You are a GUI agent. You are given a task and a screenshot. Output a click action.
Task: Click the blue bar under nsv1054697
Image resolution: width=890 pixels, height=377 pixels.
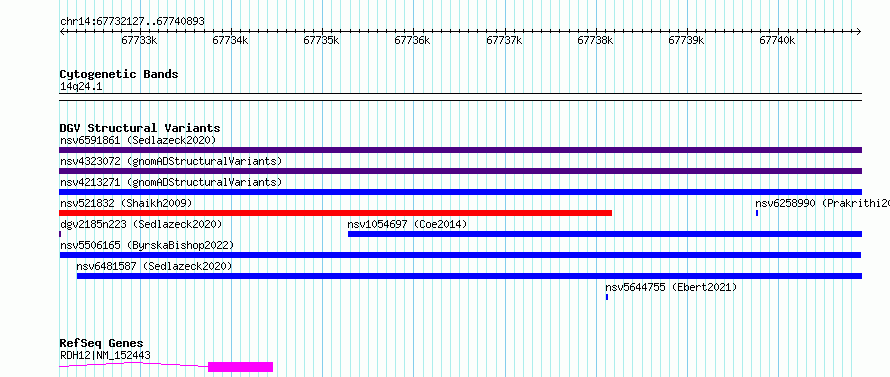[x=605, y=234]
